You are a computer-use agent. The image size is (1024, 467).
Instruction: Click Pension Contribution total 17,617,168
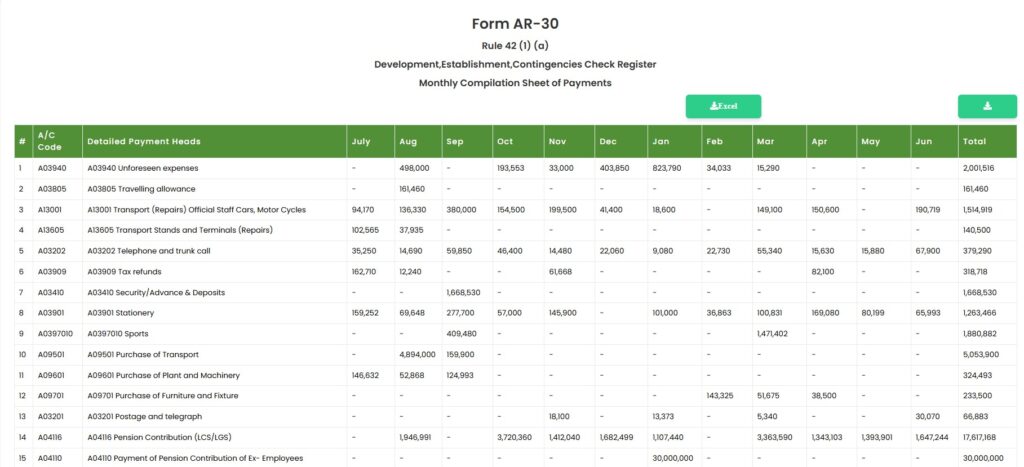980,438
